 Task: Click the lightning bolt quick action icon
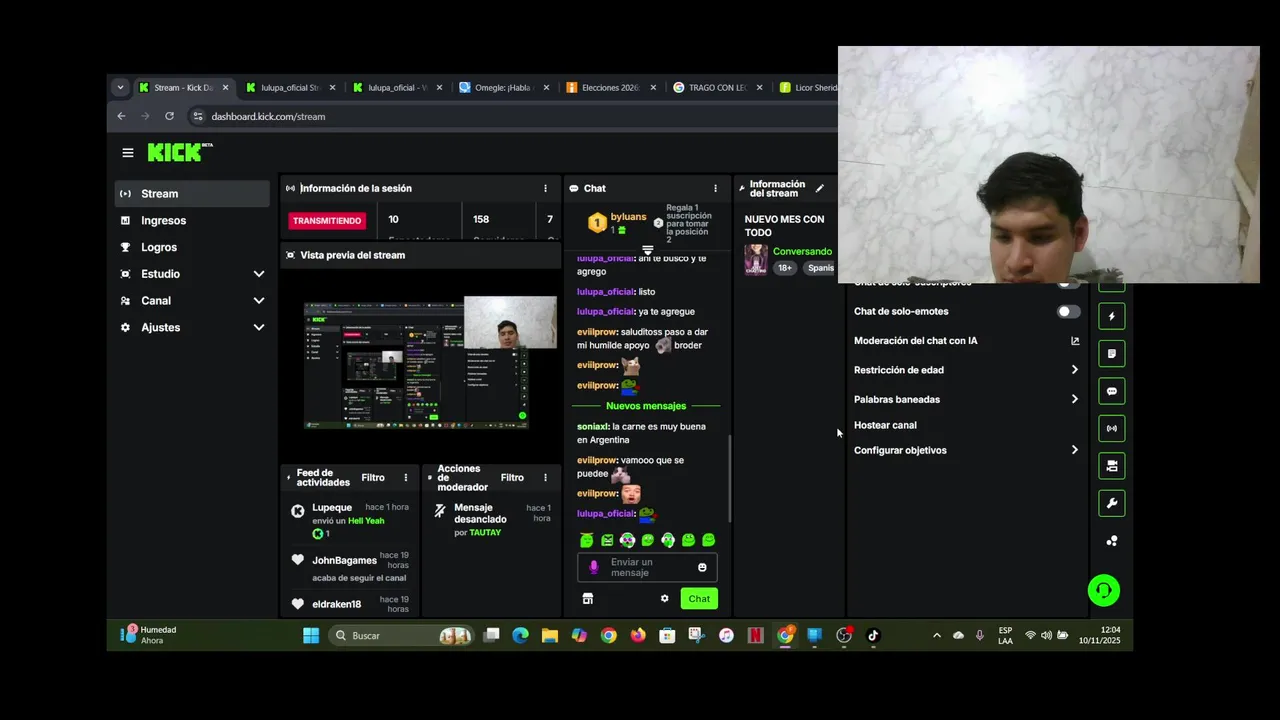tap(1112, 316)
